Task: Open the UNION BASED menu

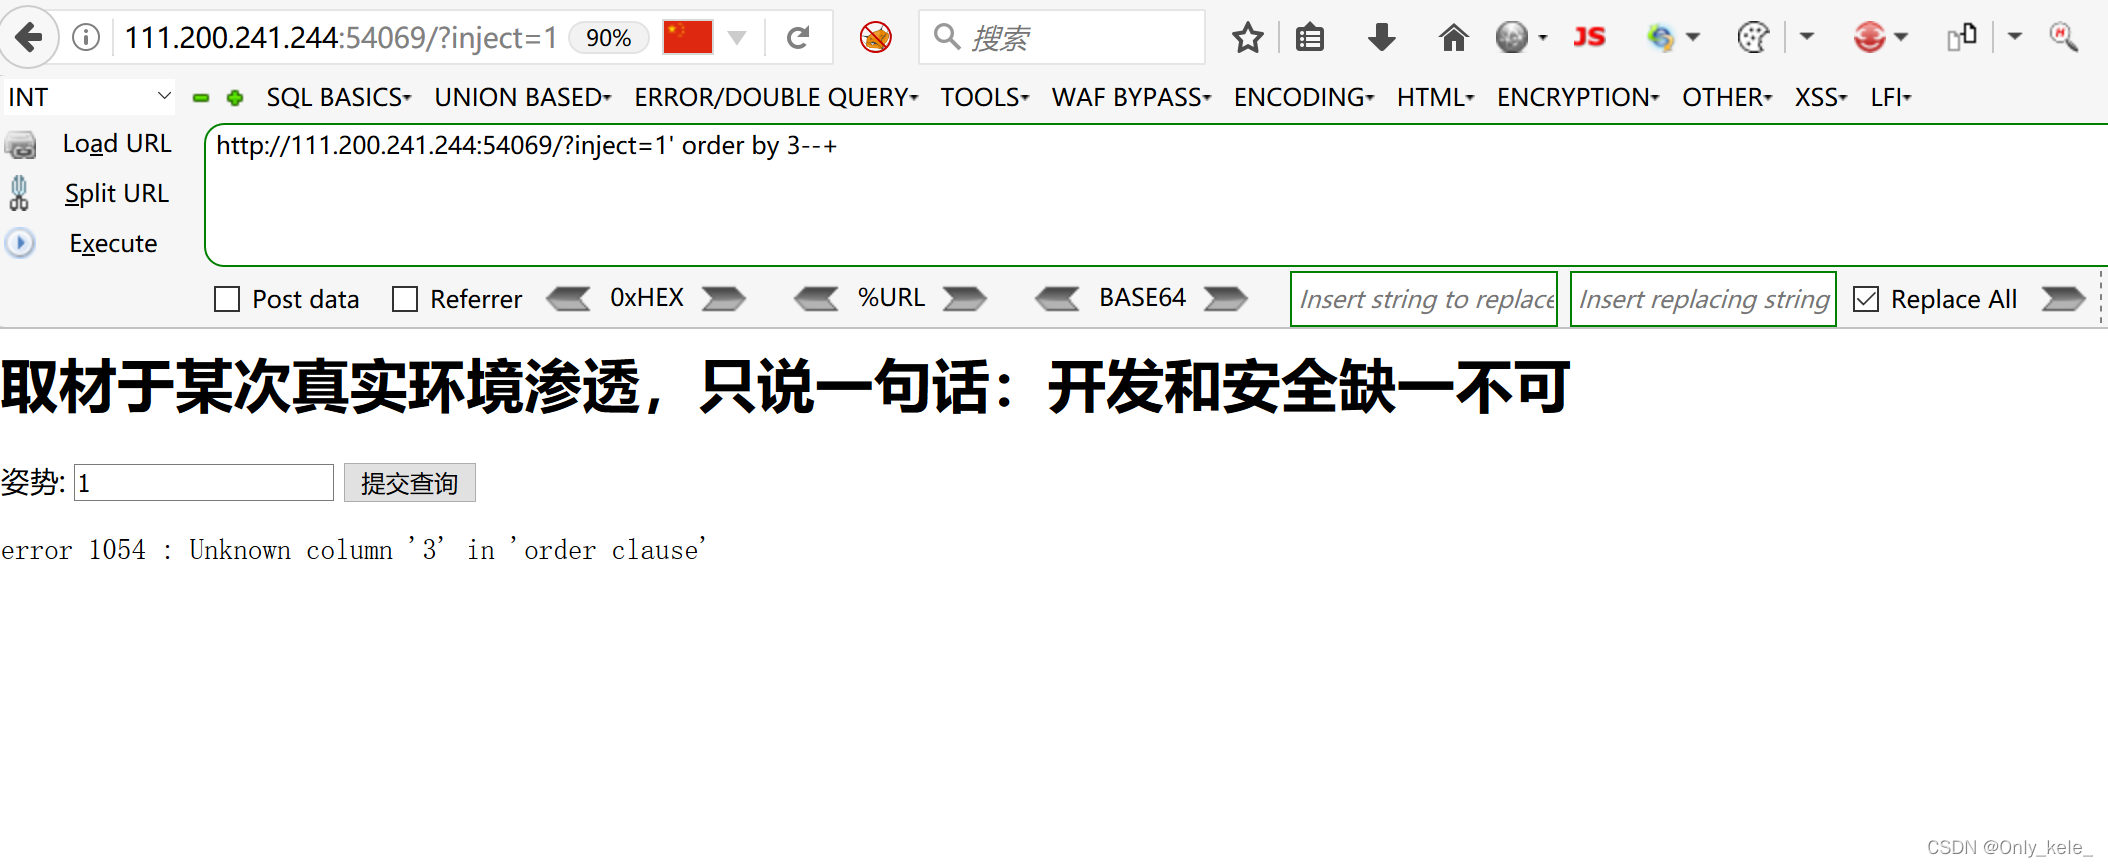Action: pos(523,98)
